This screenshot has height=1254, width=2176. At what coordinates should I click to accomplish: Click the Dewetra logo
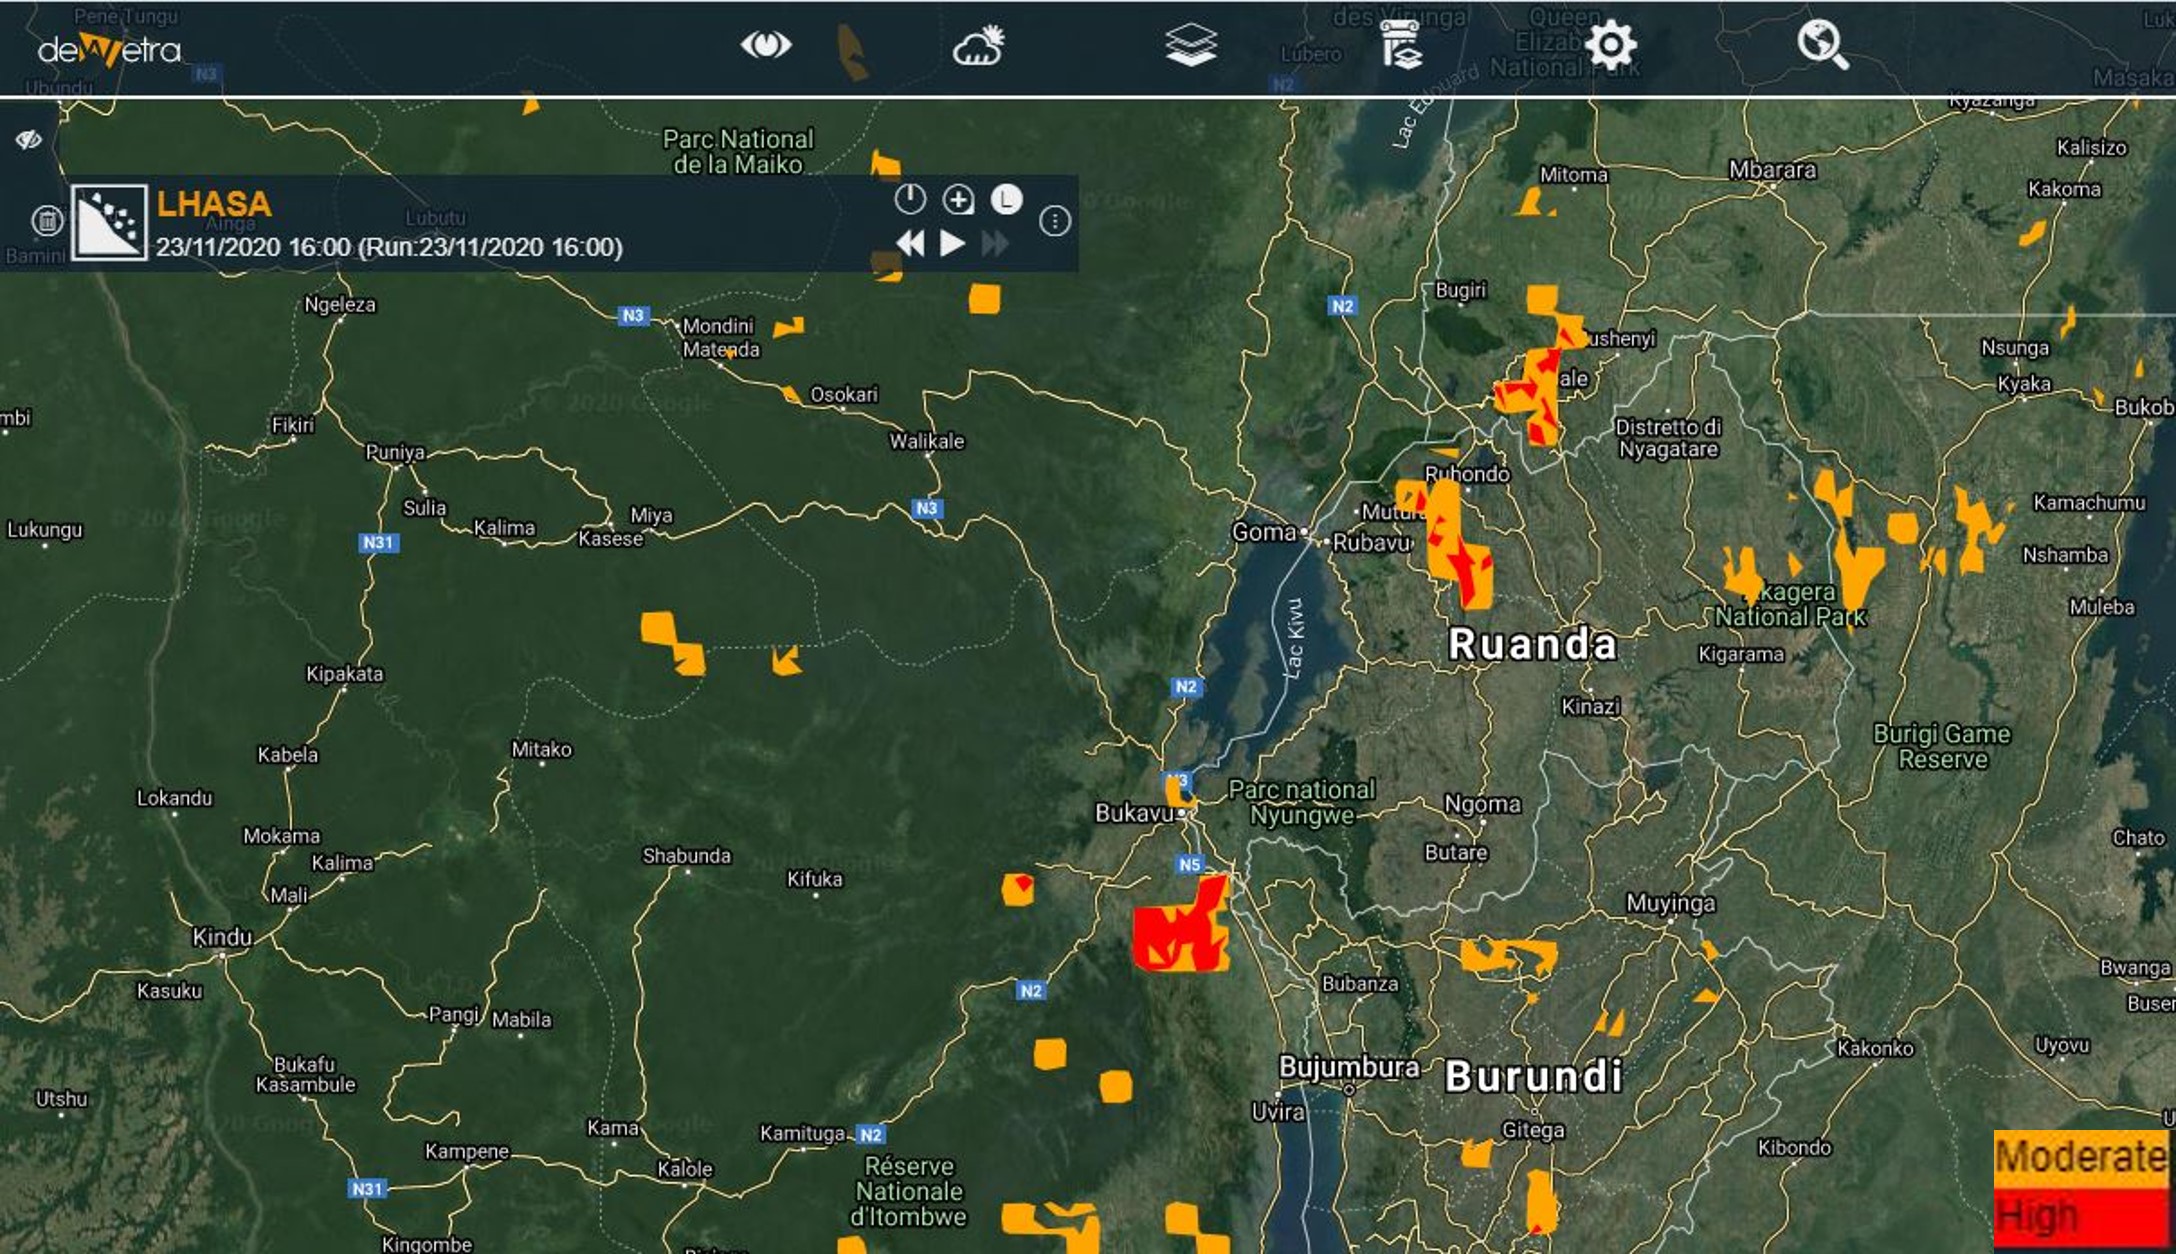pyautogui.click(x=109, y=49)
